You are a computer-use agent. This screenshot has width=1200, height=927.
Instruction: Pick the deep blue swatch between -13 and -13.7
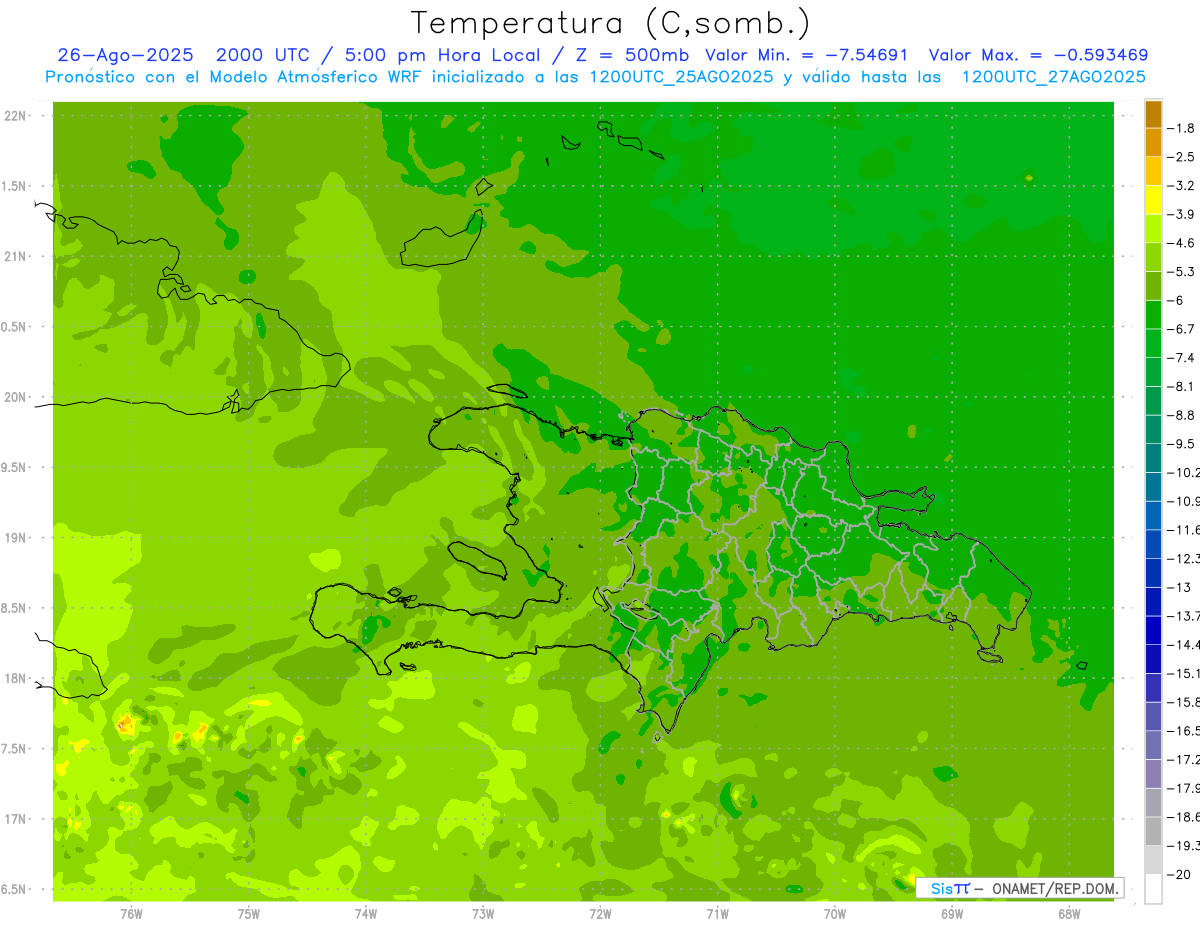tap(1153, 602)
